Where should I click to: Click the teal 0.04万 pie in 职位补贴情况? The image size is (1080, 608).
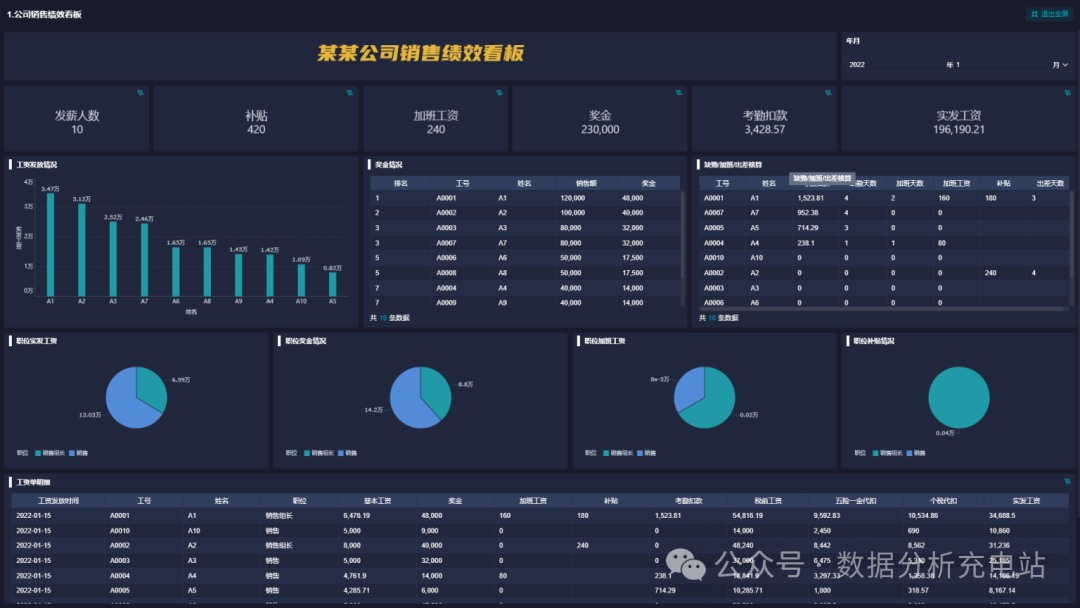tap(959, 397)
